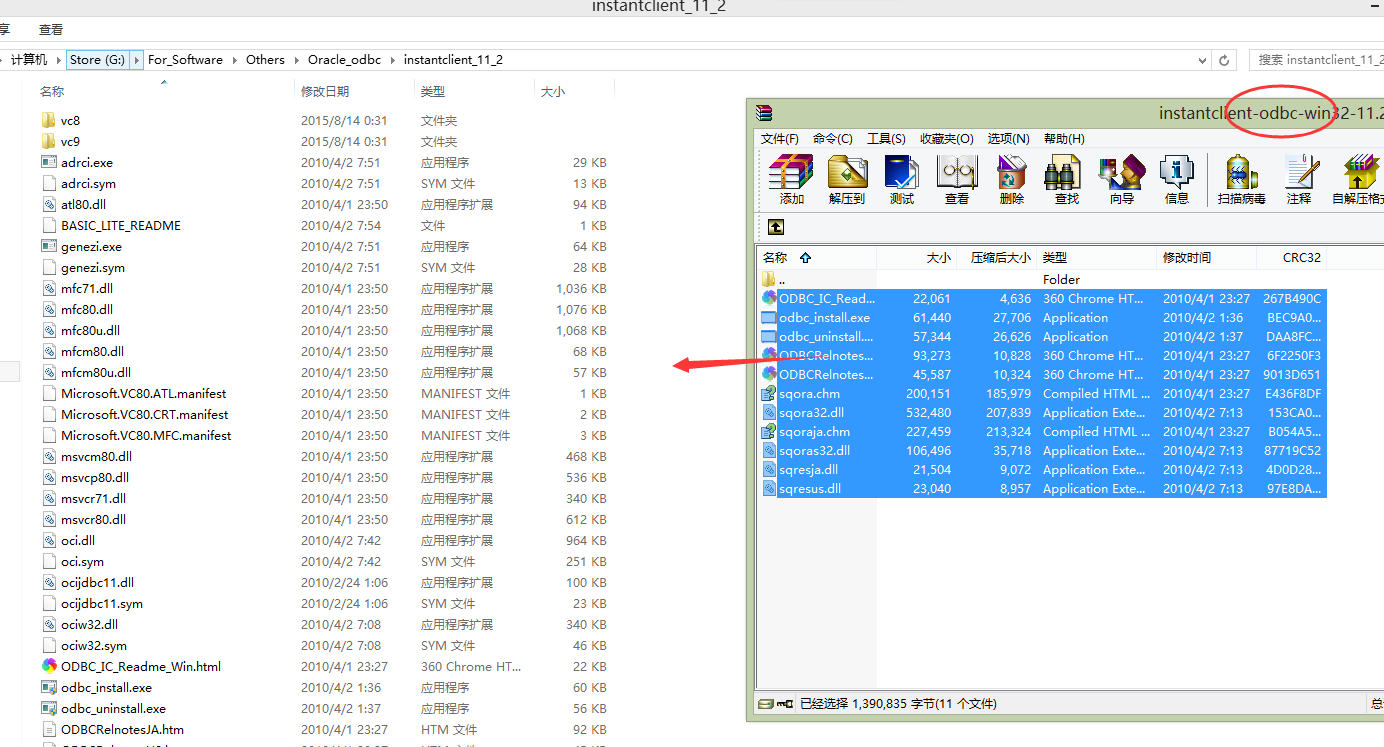Viewport: 1384px width, 747px height.
Task: Click the odbc_install.exe icon in Explorer
Action: [49, 687]
